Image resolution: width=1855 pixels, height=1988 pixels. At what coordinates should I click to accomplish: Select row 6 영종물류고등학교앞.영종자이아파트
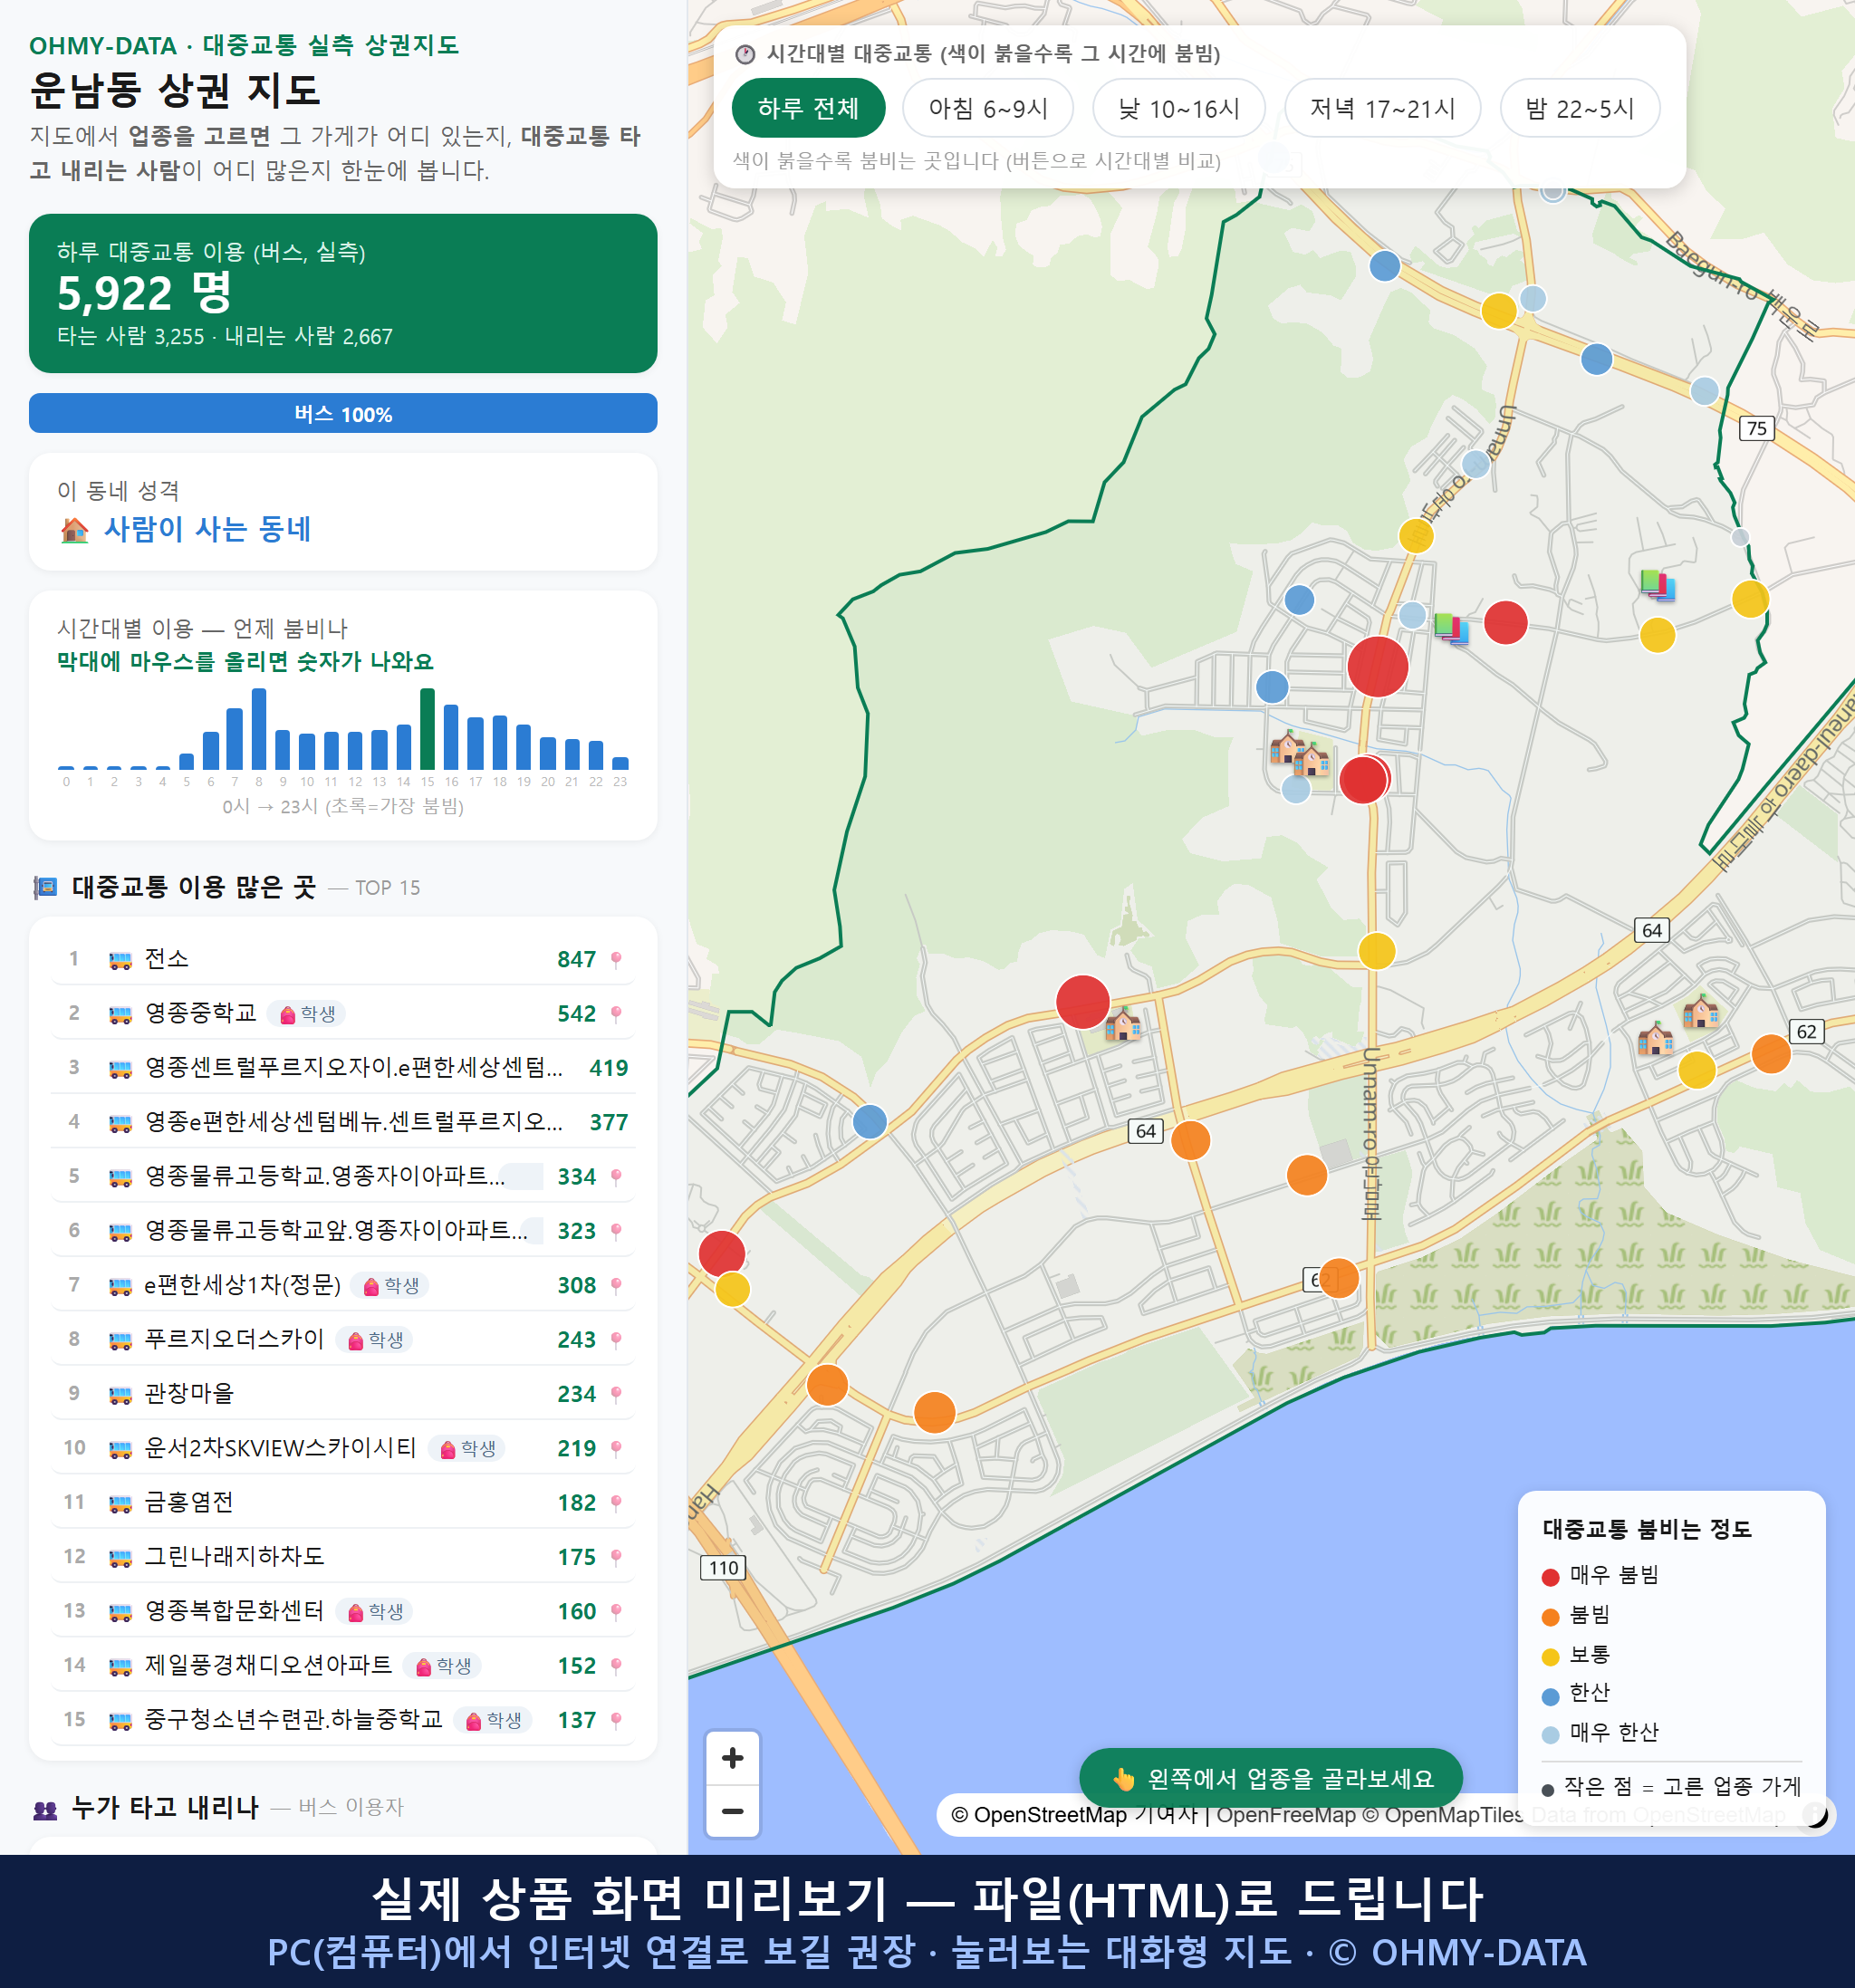click(343, 1230)
